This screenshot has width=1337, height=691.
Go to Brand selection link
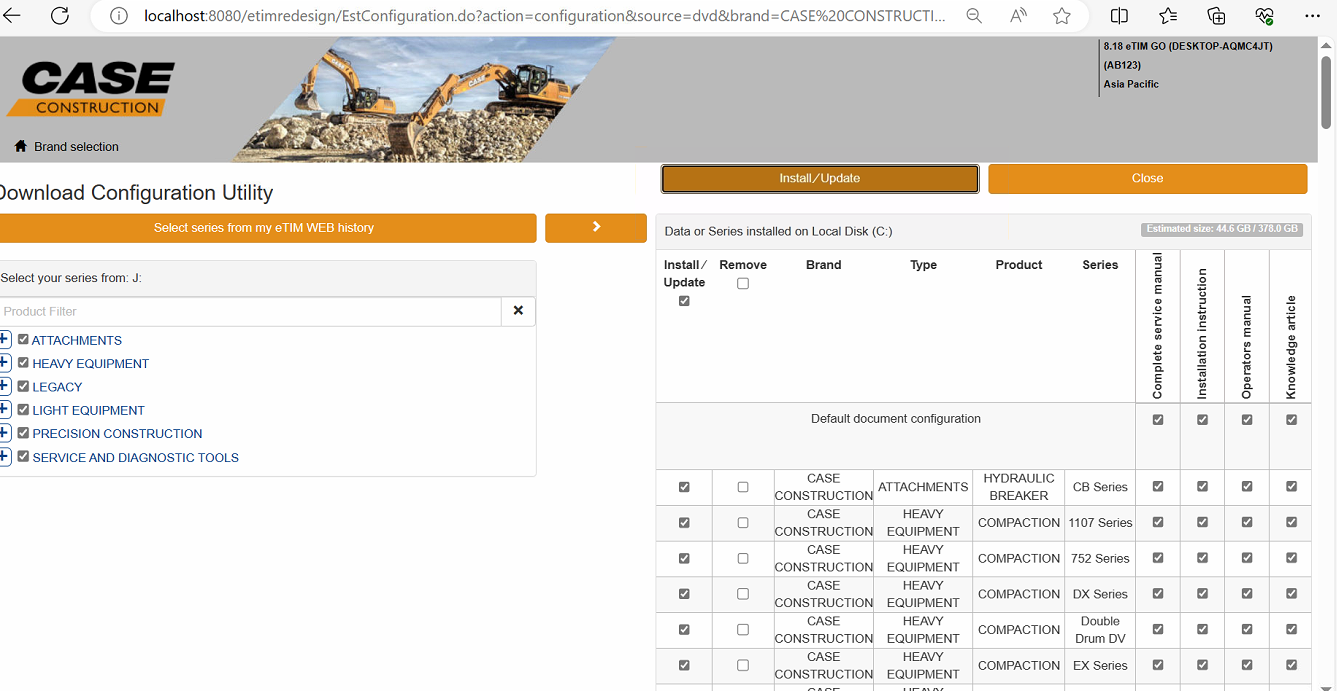point(76,147)
